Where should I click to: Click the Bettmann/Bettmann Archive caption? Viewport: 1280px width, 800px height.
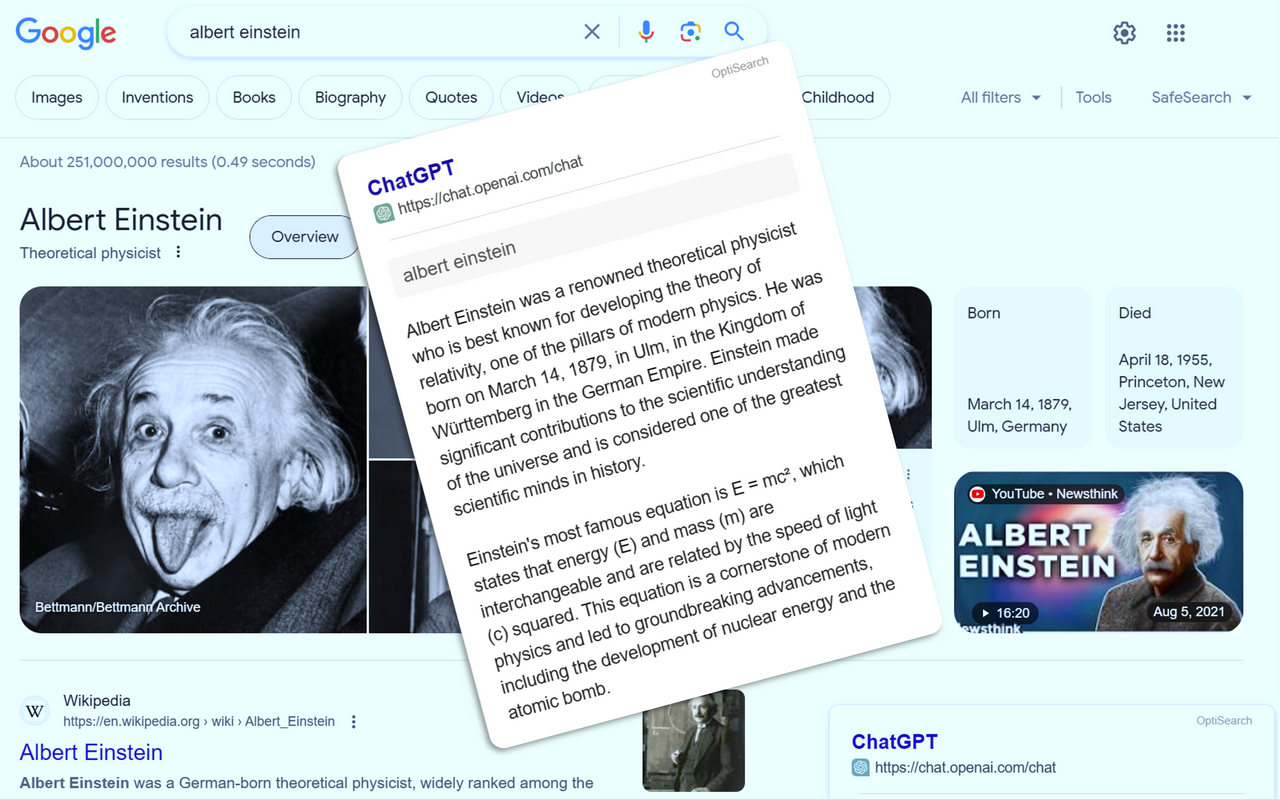118,607
